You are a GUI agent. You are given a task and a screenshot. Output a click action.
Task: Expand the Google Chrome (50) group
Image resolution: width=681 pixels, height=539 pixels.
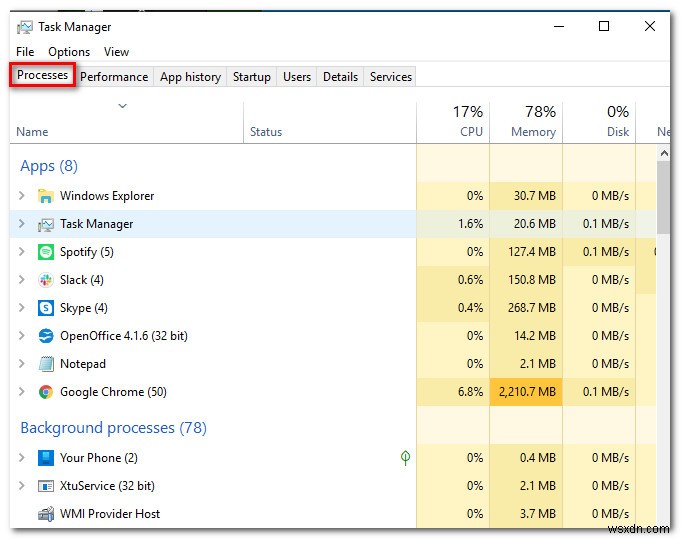(x=21, y=392)
